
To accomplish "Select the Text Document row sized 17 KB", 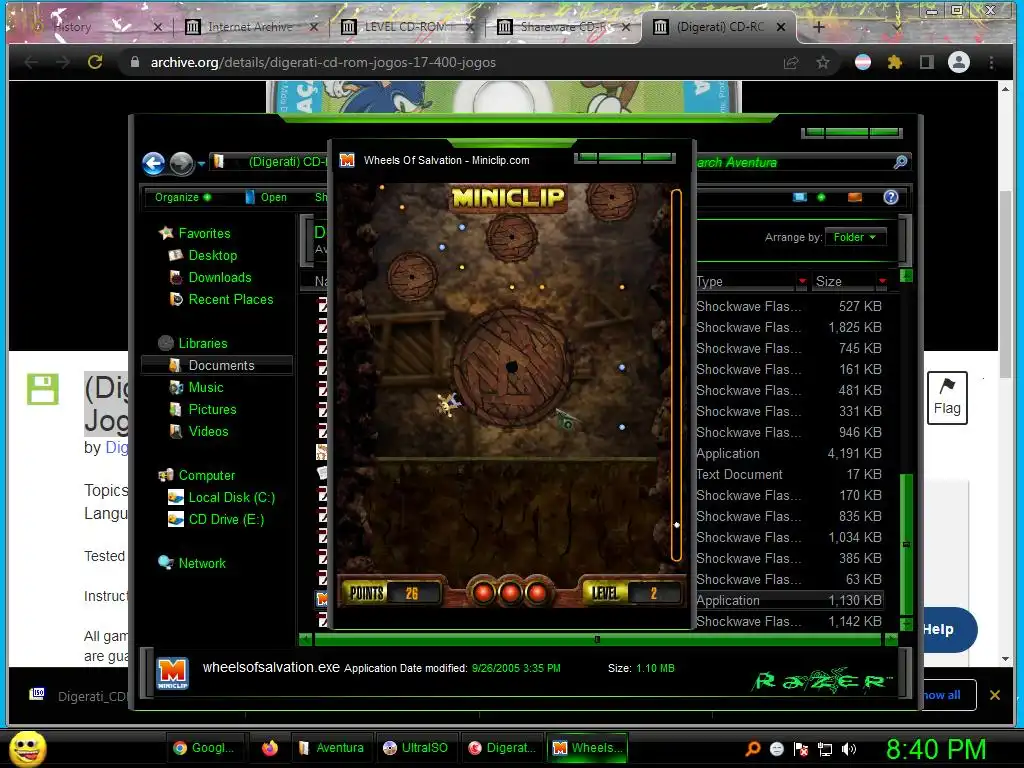I will pos(789,474).
